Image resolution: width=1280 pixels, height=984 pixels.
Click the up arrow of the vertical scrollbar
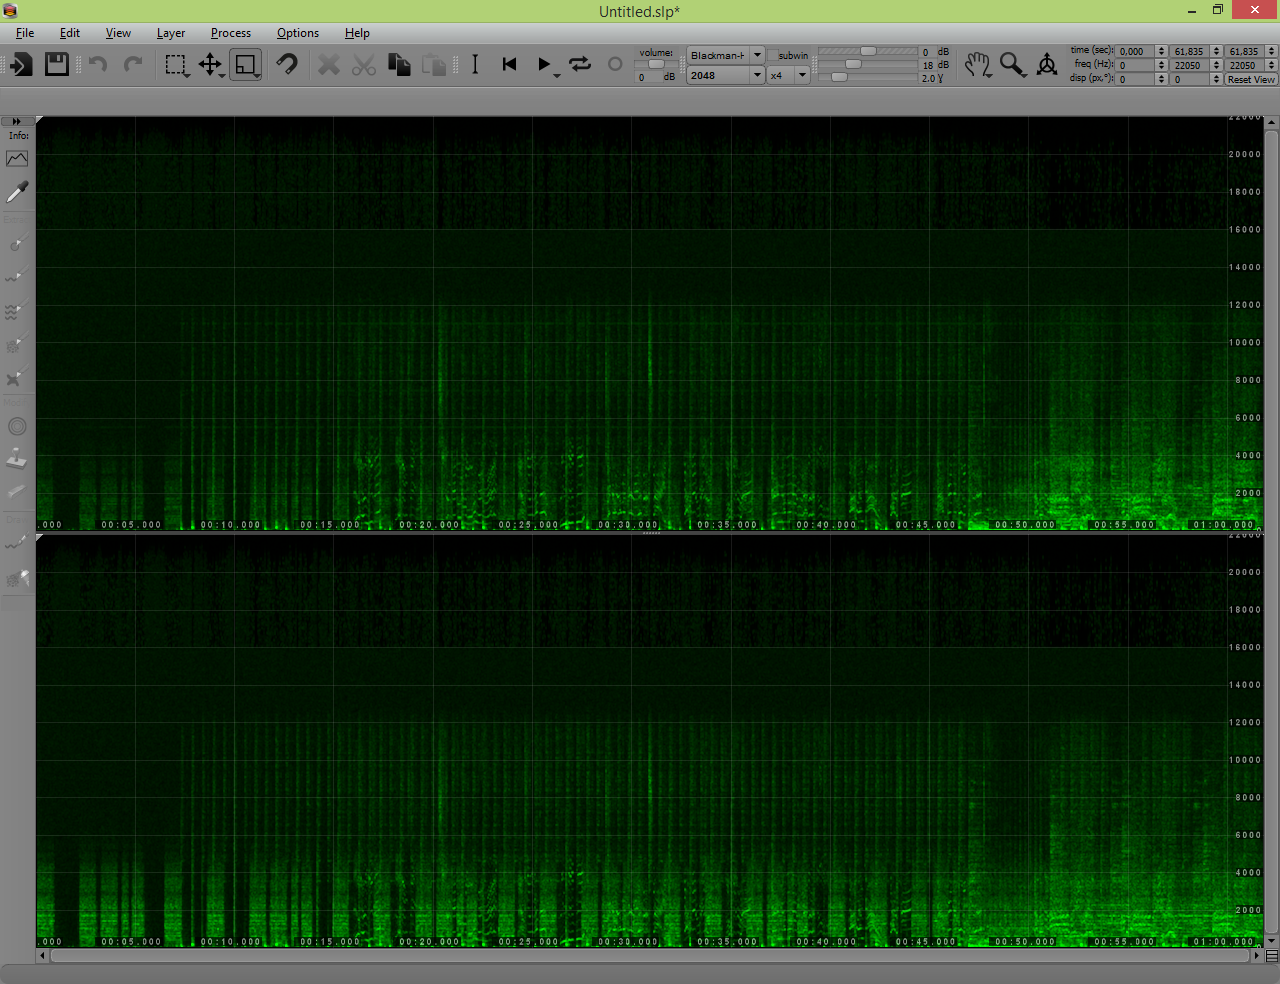point(1272,123)
